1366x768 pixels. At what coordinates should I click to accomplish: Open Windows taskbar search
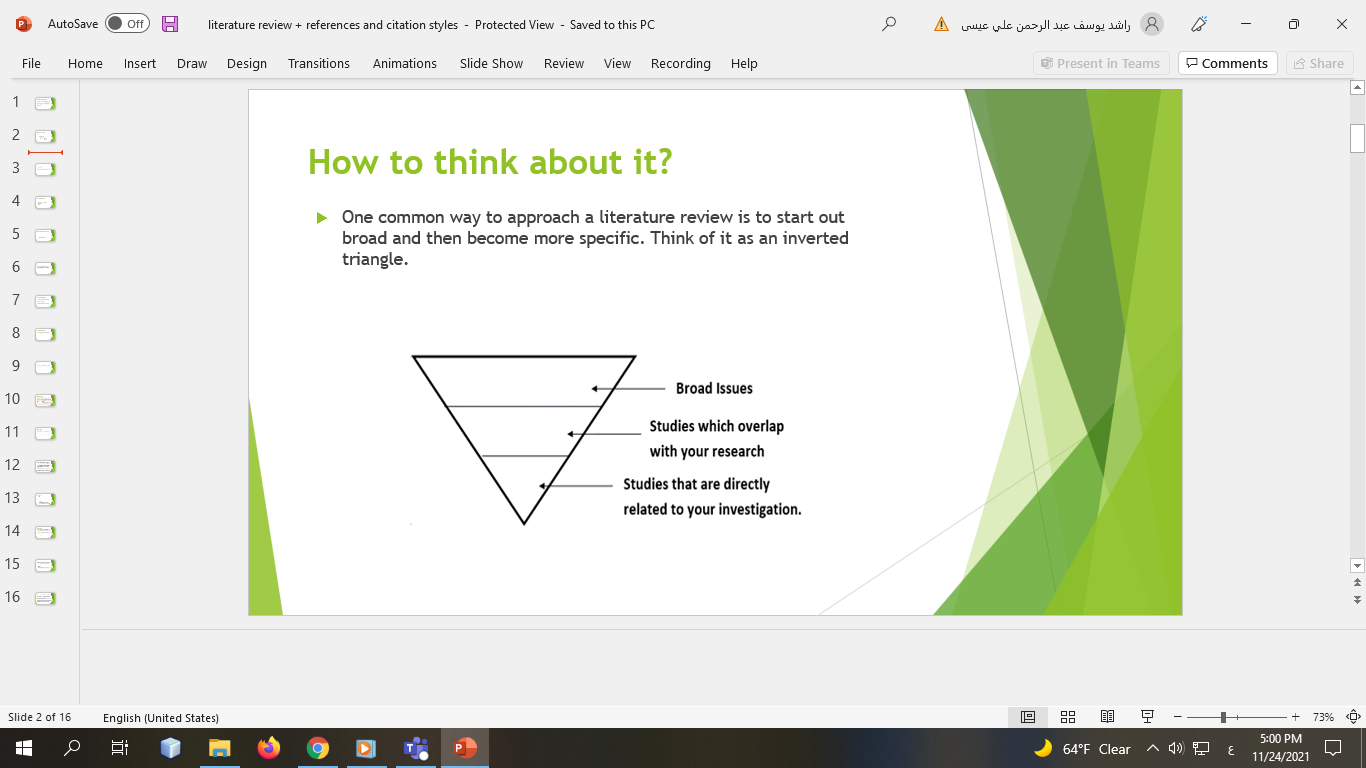(72, 748)
